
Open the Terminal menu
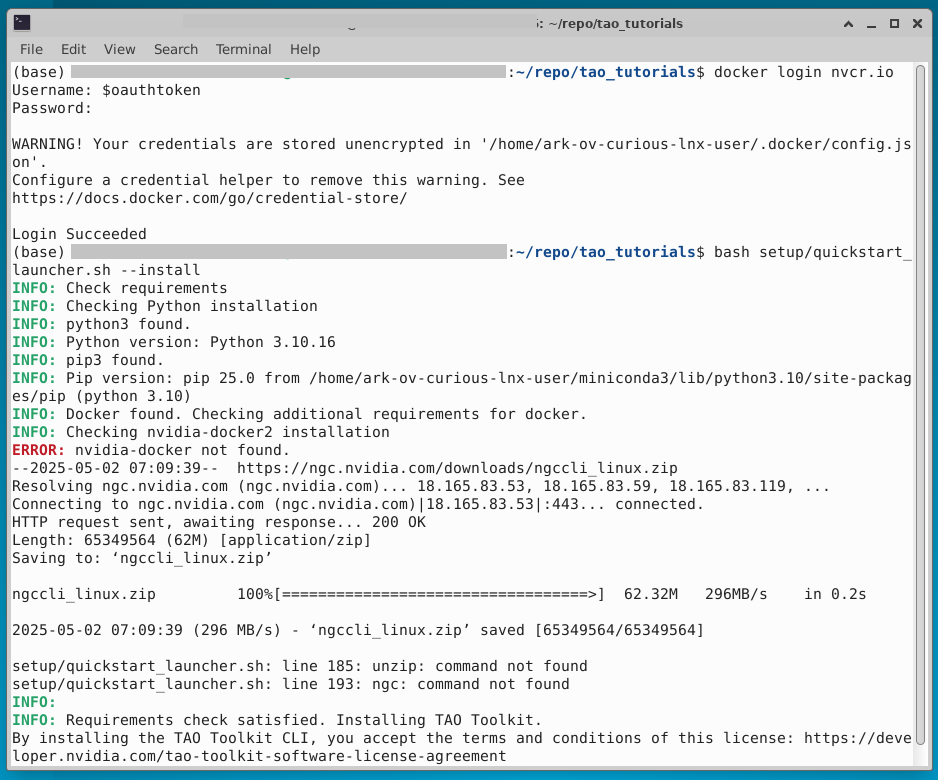click(x=243, y=49)
